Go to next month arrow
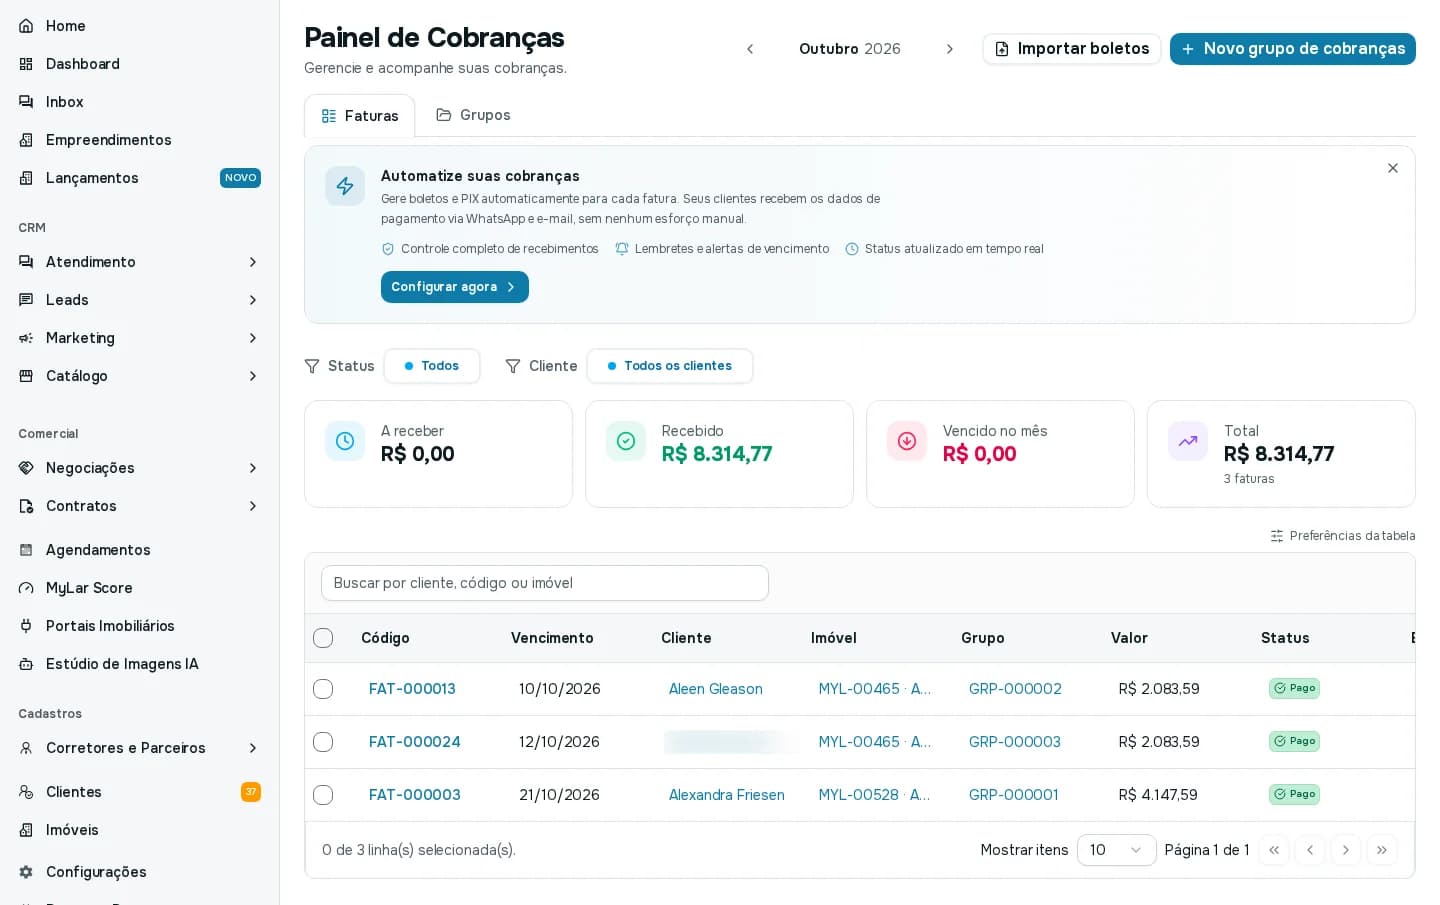The height and width of the screenshot is (905, 1440). pyautogui.click(x=950, y=49)
